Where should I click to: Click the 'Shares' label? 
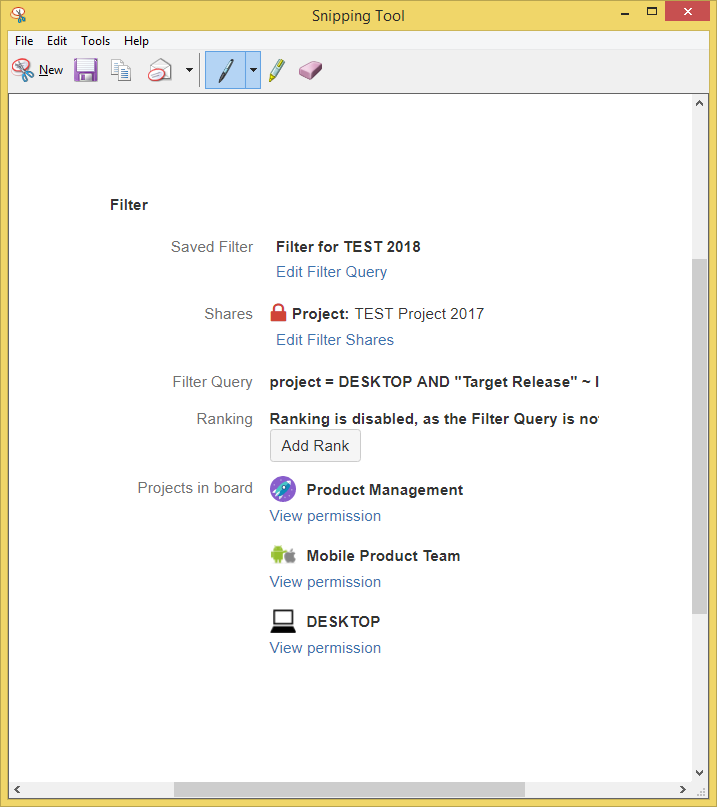tap(229, 314)
